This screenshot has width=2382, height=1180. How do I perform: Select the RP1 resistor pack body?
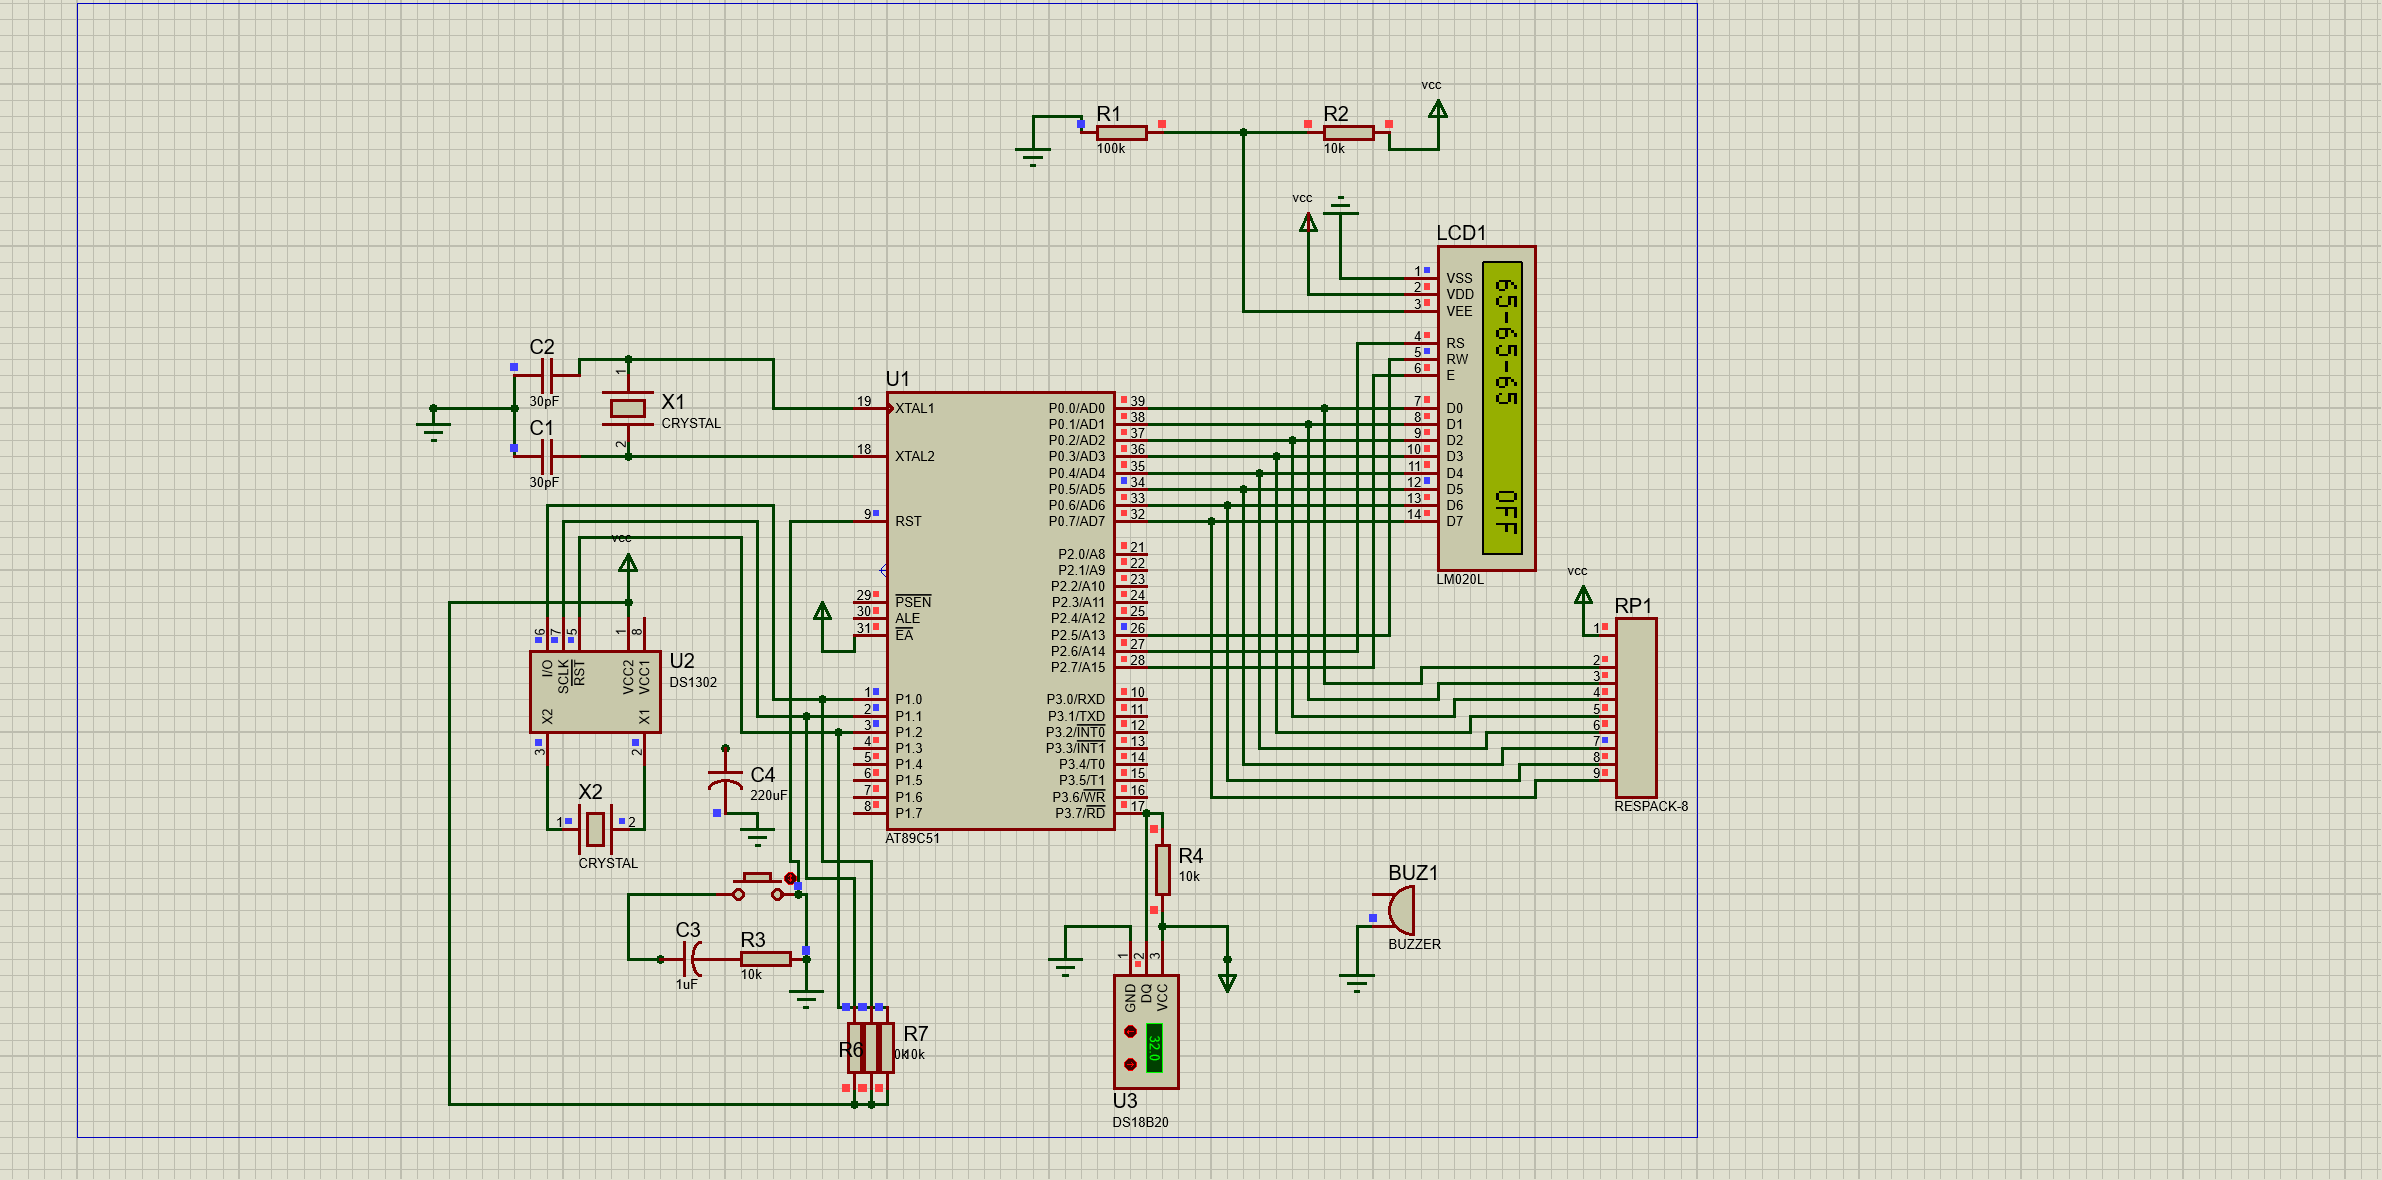(1636, 708)
